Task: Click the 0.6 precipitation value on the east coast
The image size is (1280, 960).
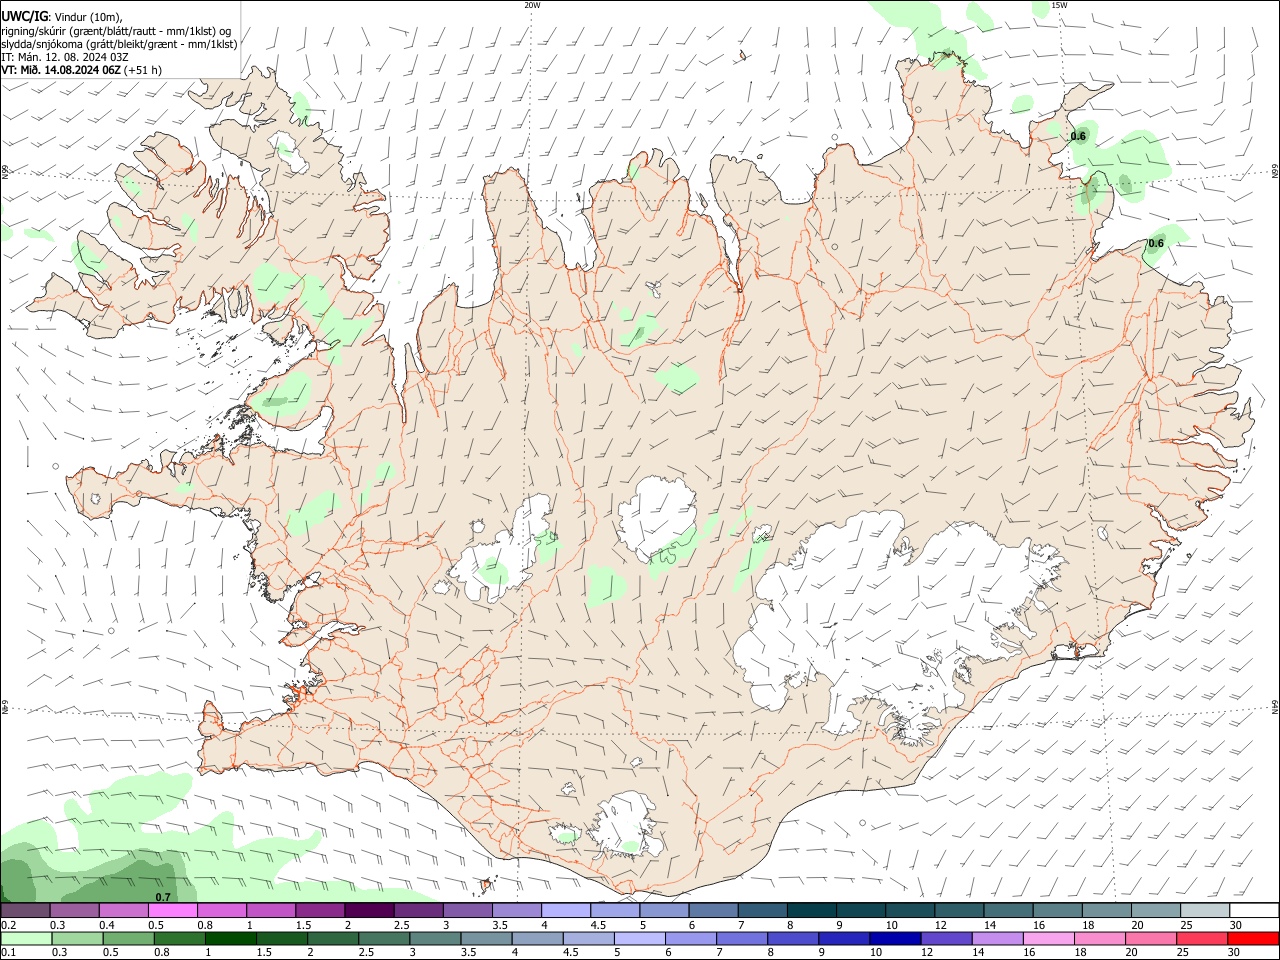Action: 1156,243
